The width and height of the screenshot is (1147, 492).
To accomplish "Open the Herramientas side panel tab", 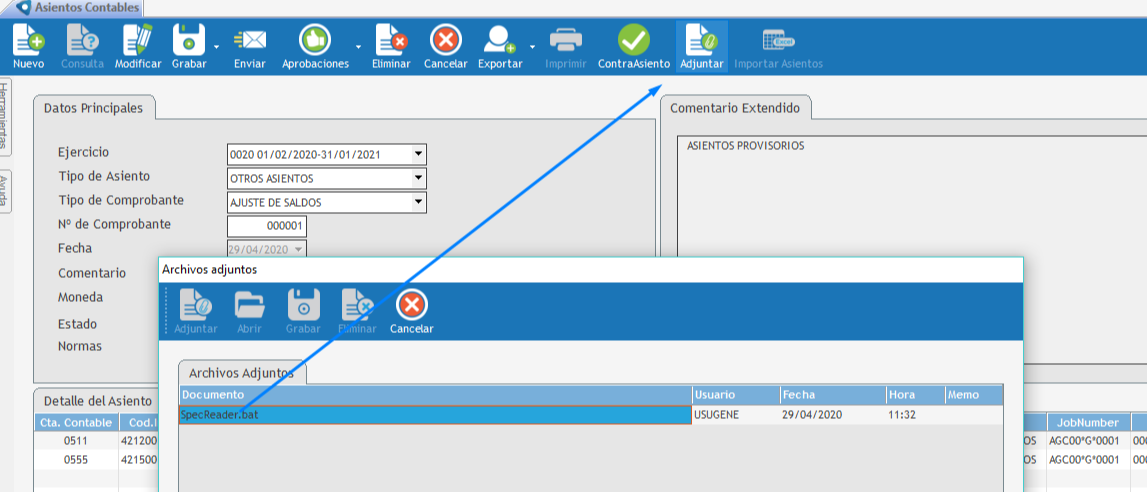I will pos(5,116).
